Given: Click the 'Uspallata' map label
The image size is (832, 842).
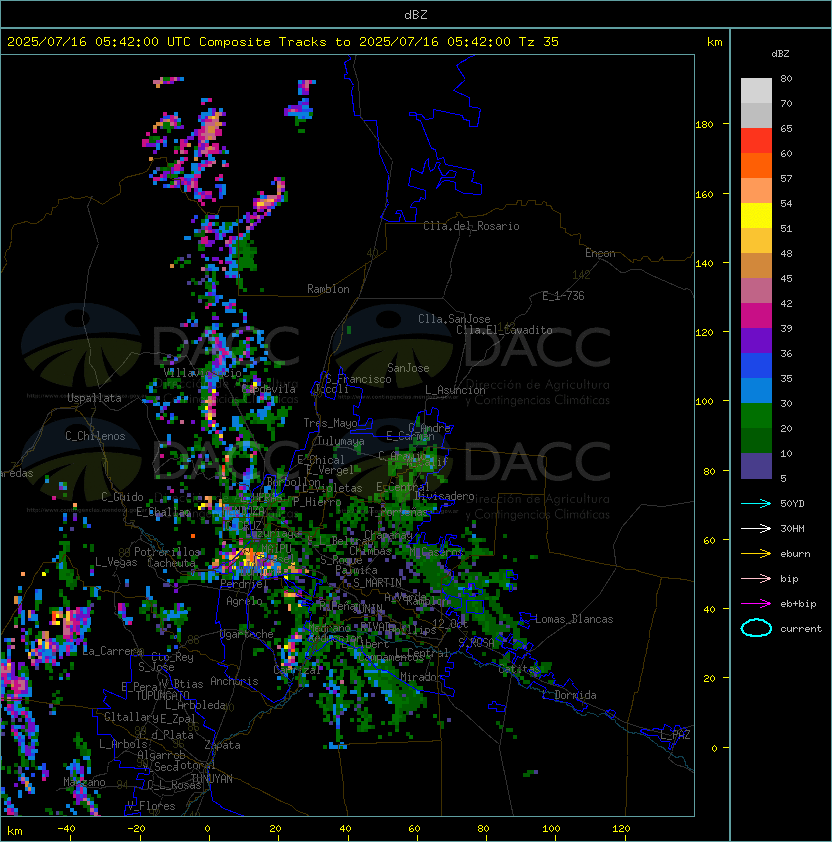Looking at the screenshot, I should click(x=94, y=398).
